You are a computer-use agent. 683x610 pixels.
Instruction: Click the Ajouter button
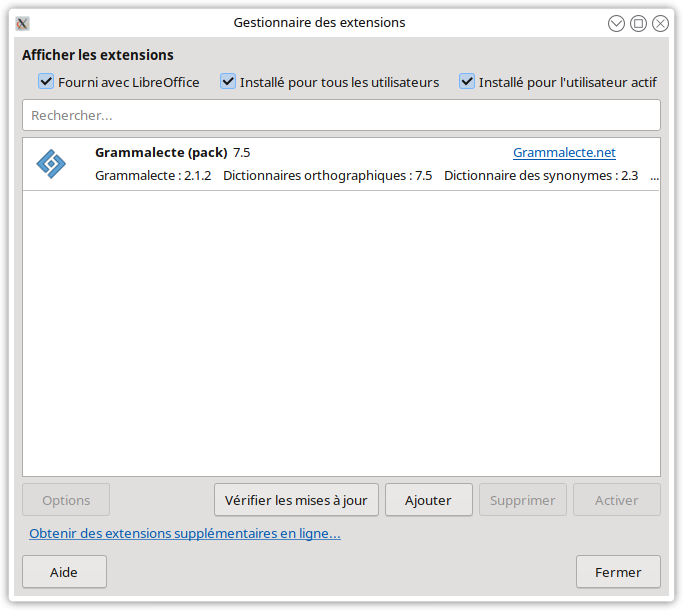(429, 500)
